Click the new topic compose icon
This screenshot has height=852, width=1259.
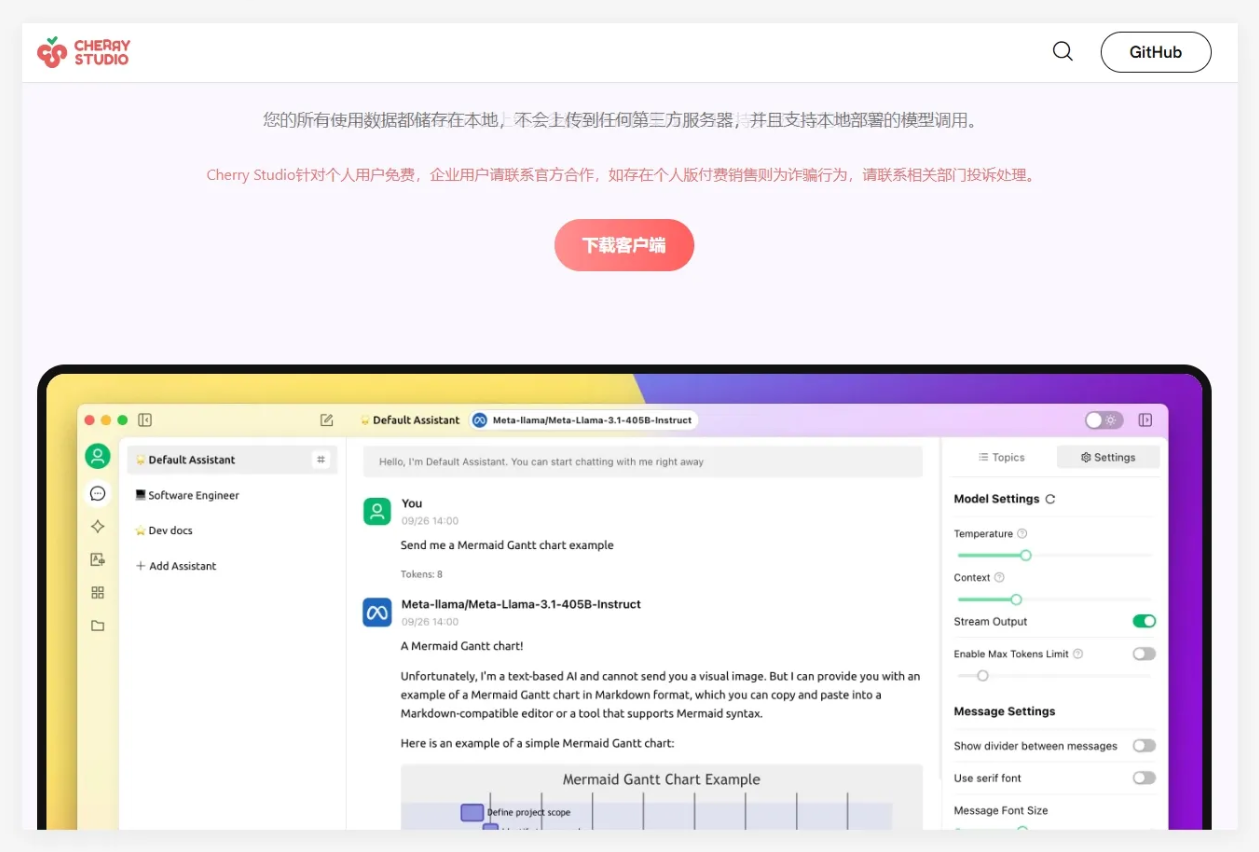326,420
